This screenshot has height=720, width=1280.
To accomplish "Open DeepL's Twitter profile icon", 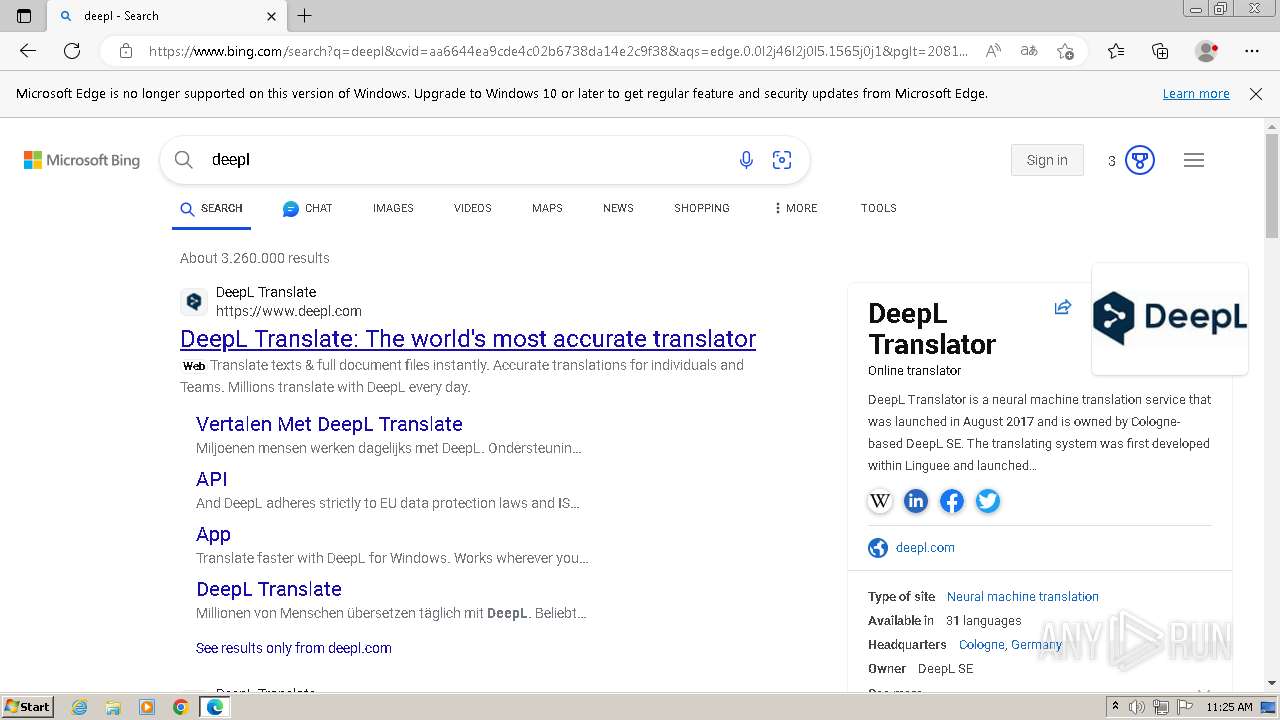I will [988, 501].
